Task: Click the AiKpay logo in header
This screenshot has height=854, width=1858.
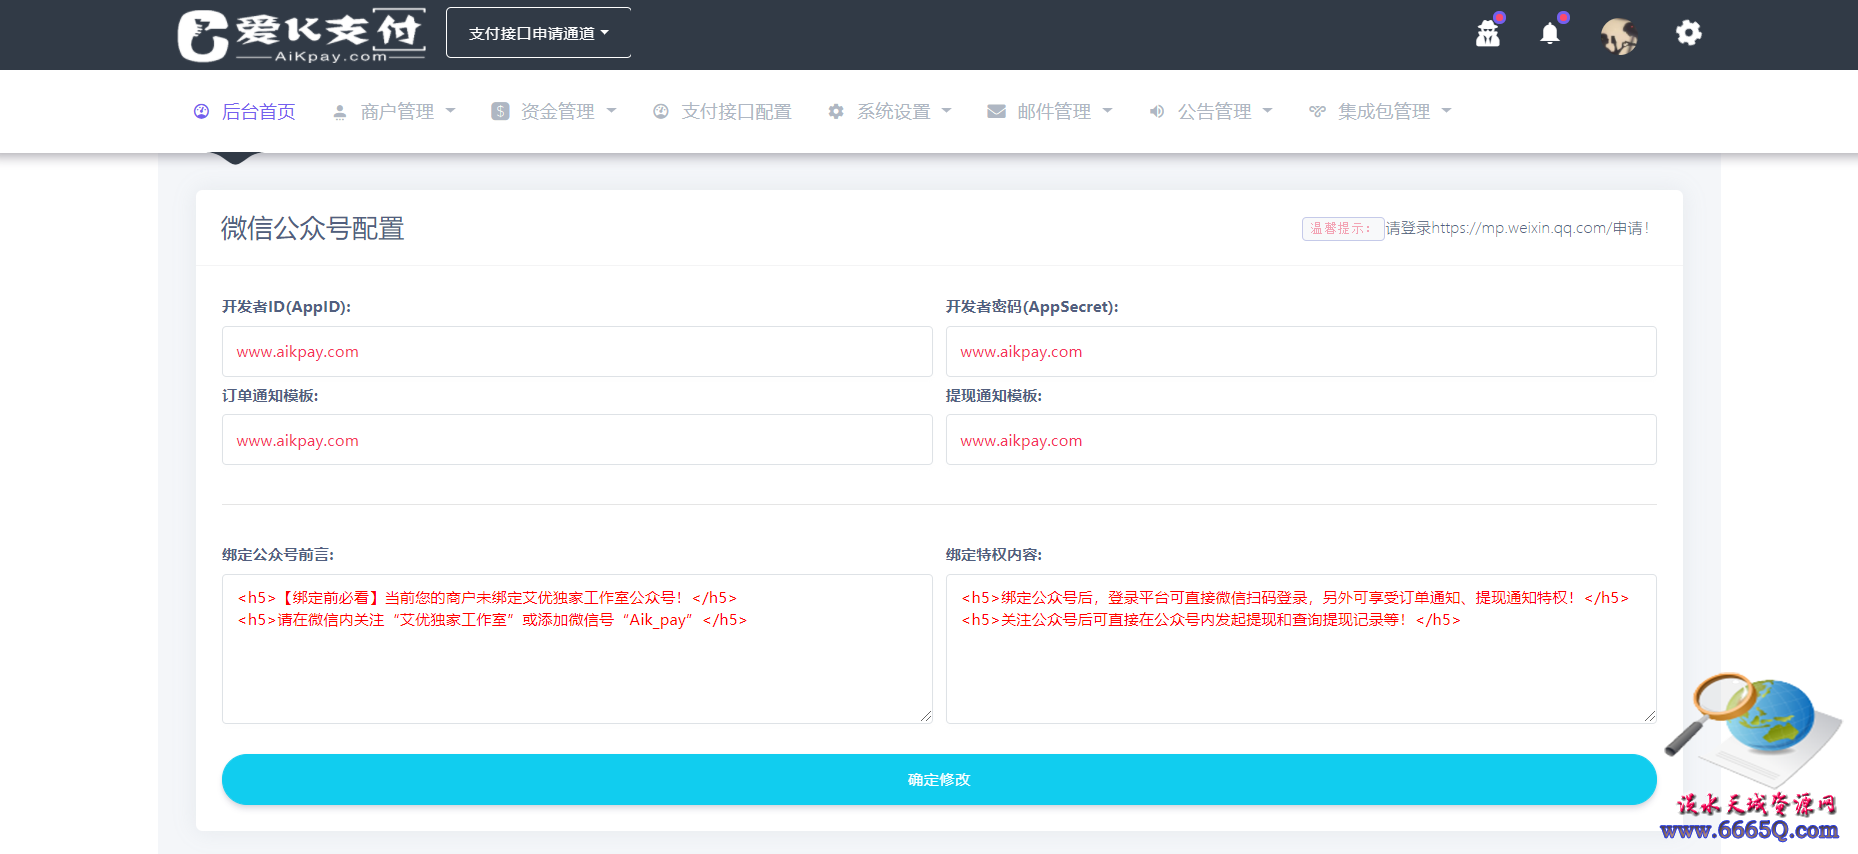Action: tap(301, 35)
